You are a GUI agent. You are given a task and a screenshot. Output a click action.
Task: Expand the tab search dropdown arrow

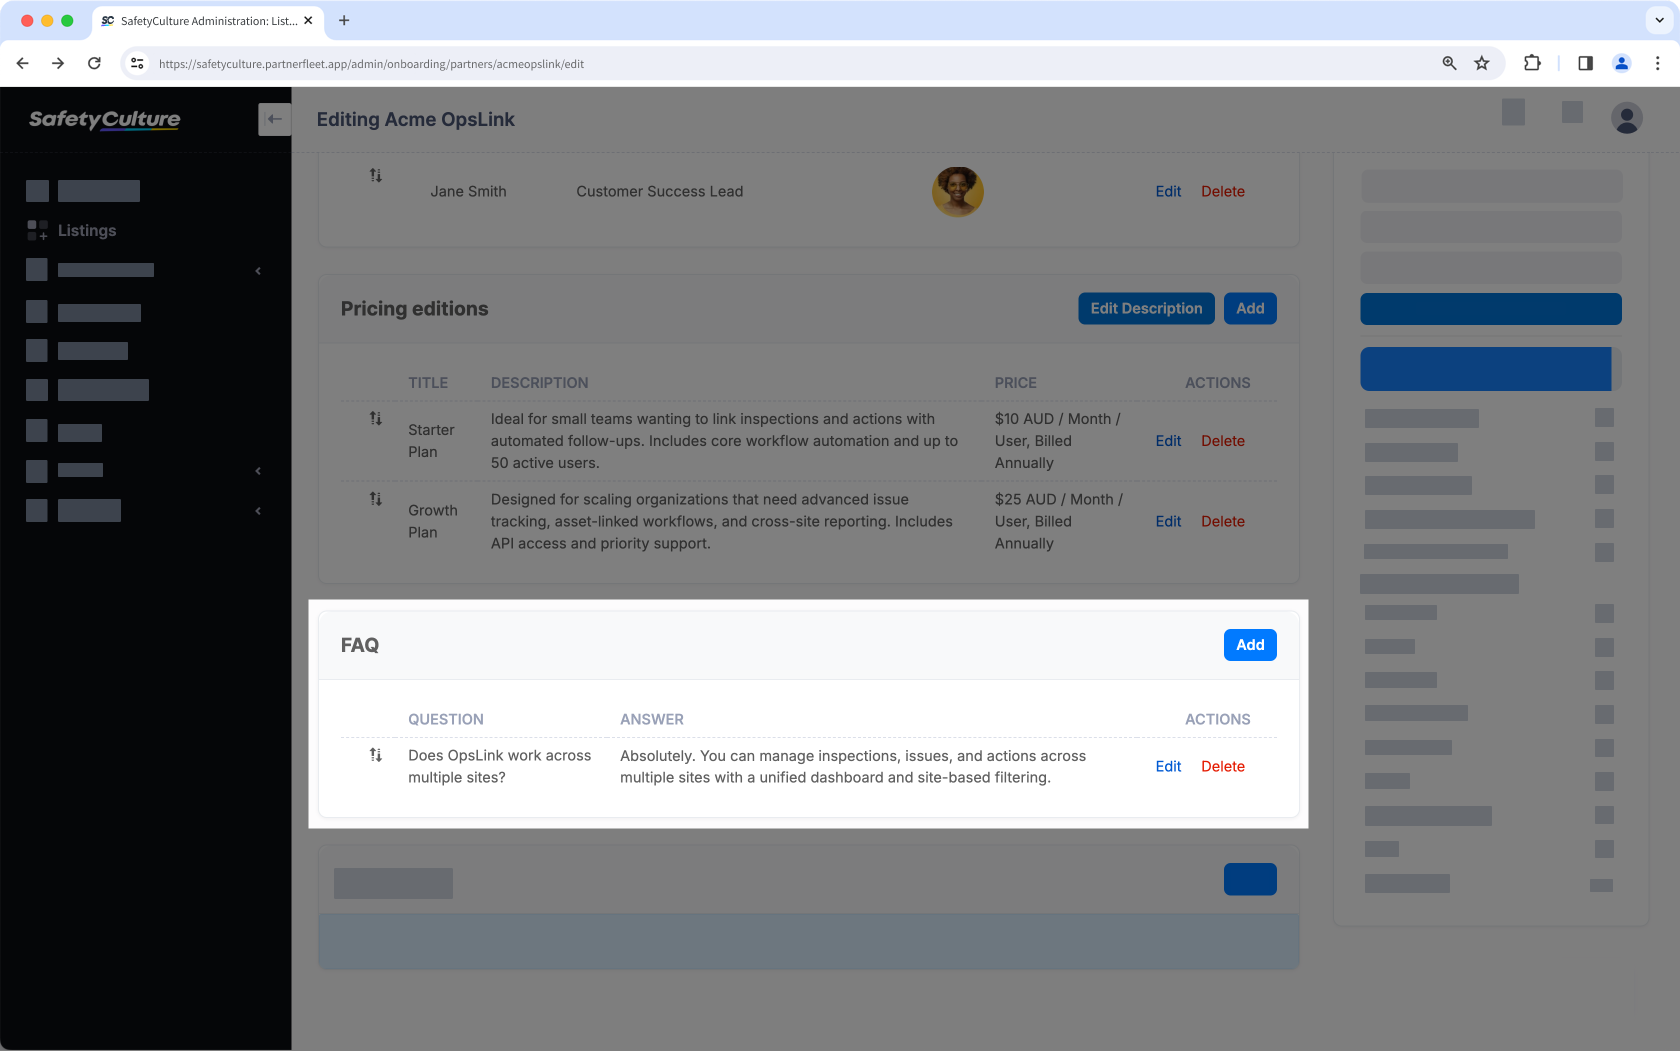pyautogui.click(x=1659, y=20)
